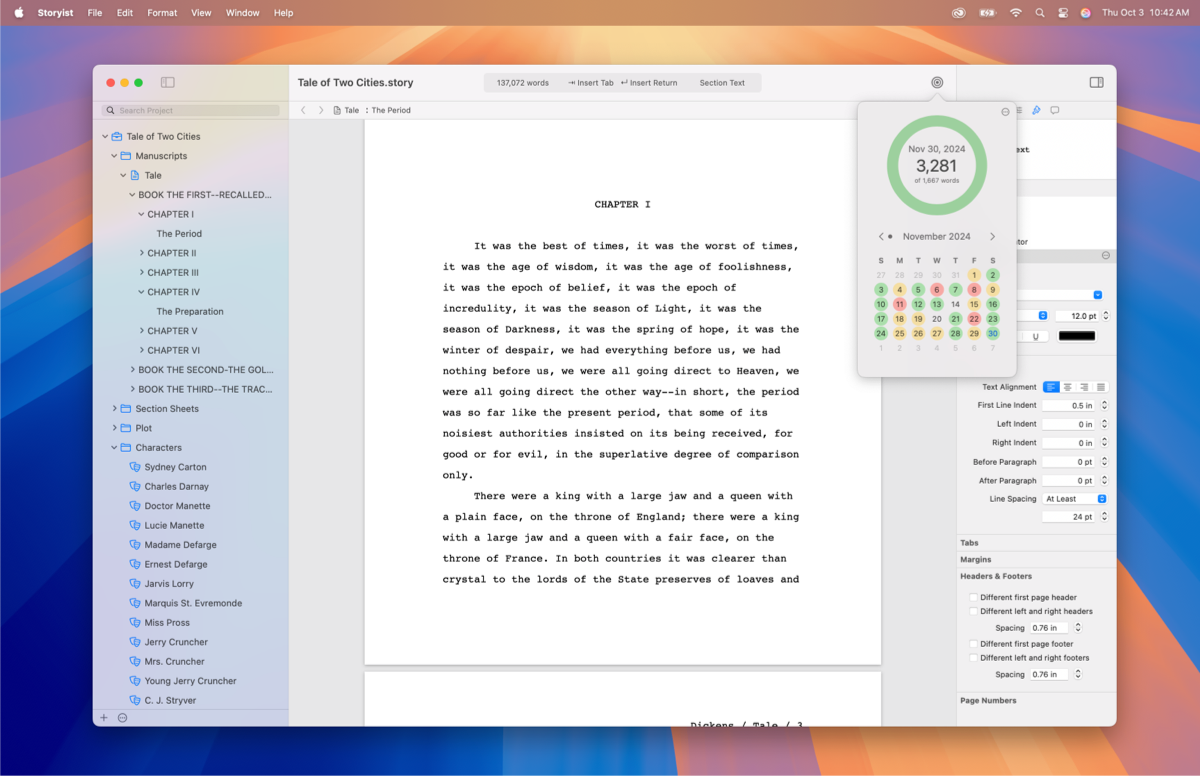Image resolution: width=1200 pixels, height=776 pixels.
Task: Select red-marked November 11 in calendar
Action: 899,304
